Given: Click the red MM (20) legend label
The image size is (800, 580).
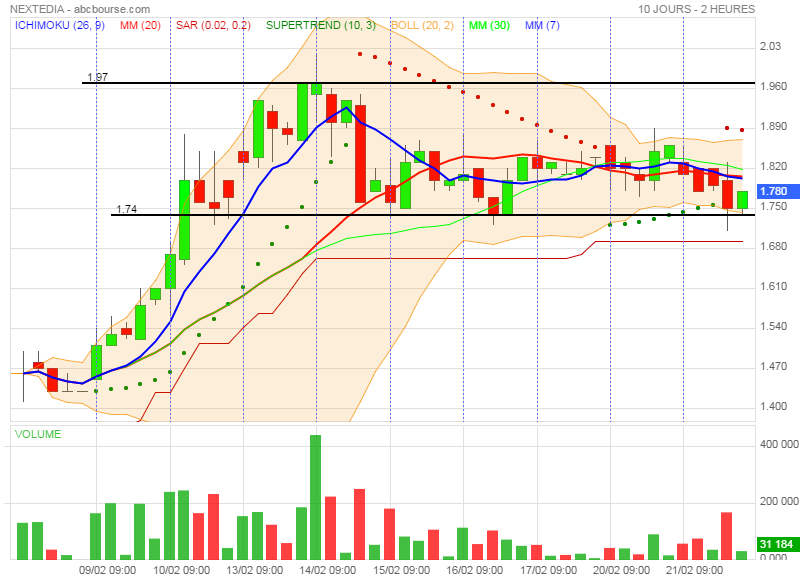Looking at the screenshot, I should point(140,25).
